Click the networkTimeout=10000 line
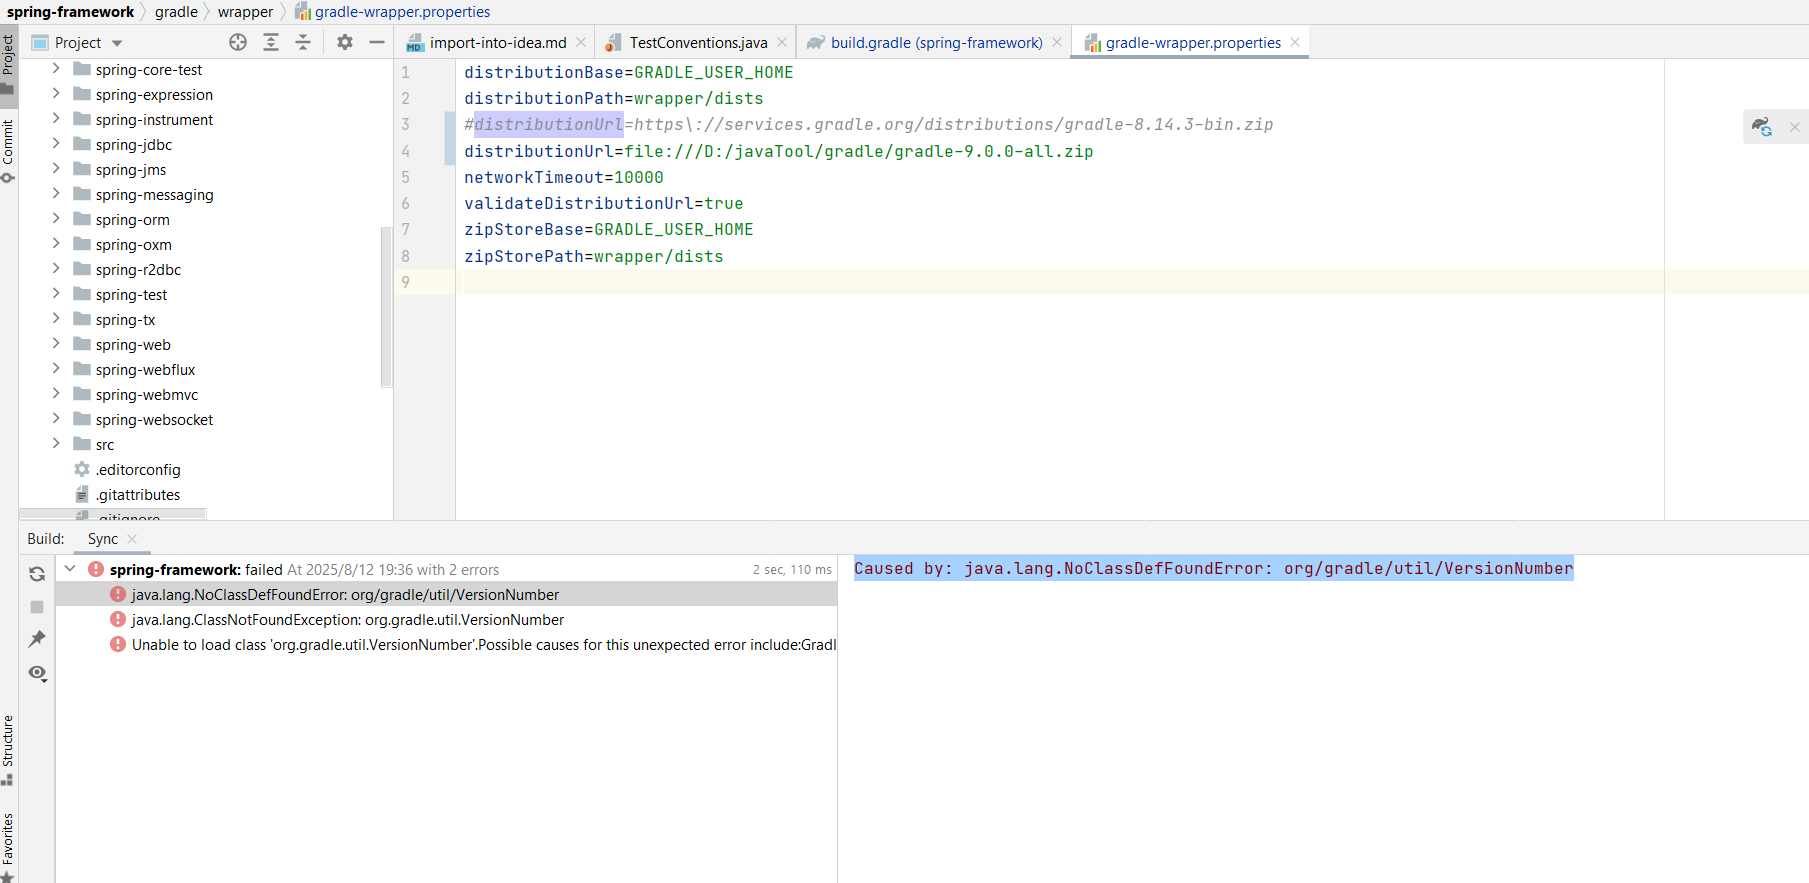Screen dimensions: 1809x883 [x=564, y=177]
